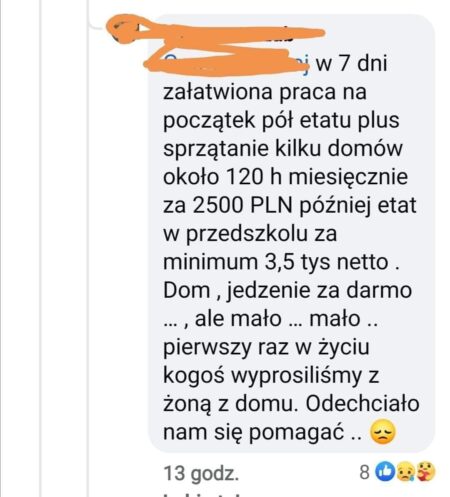Click the text pierwszy raz w życiu
This screenshot has width=450, height=497.
(x=266, y=347)
